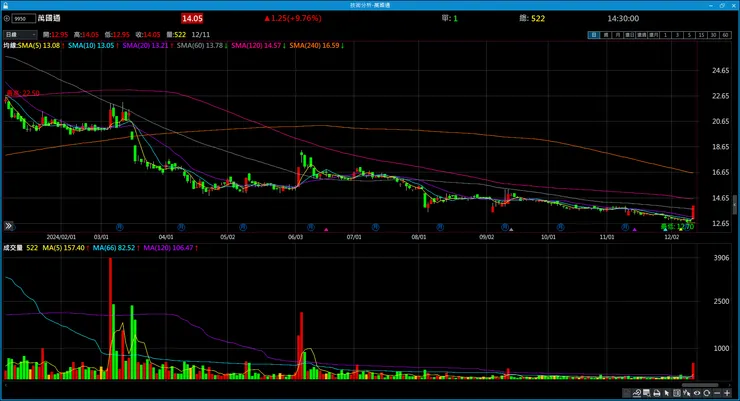Zoom out chart with minus icon
Screen dimensions: 740x401
717,393
